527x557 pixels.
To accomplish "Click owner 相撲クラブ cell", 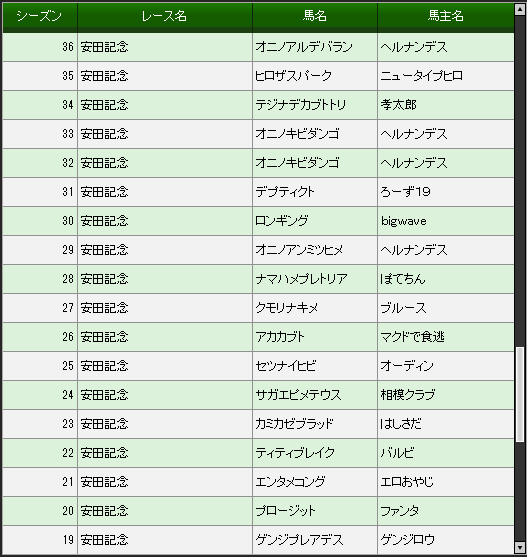I will [446, 395].
